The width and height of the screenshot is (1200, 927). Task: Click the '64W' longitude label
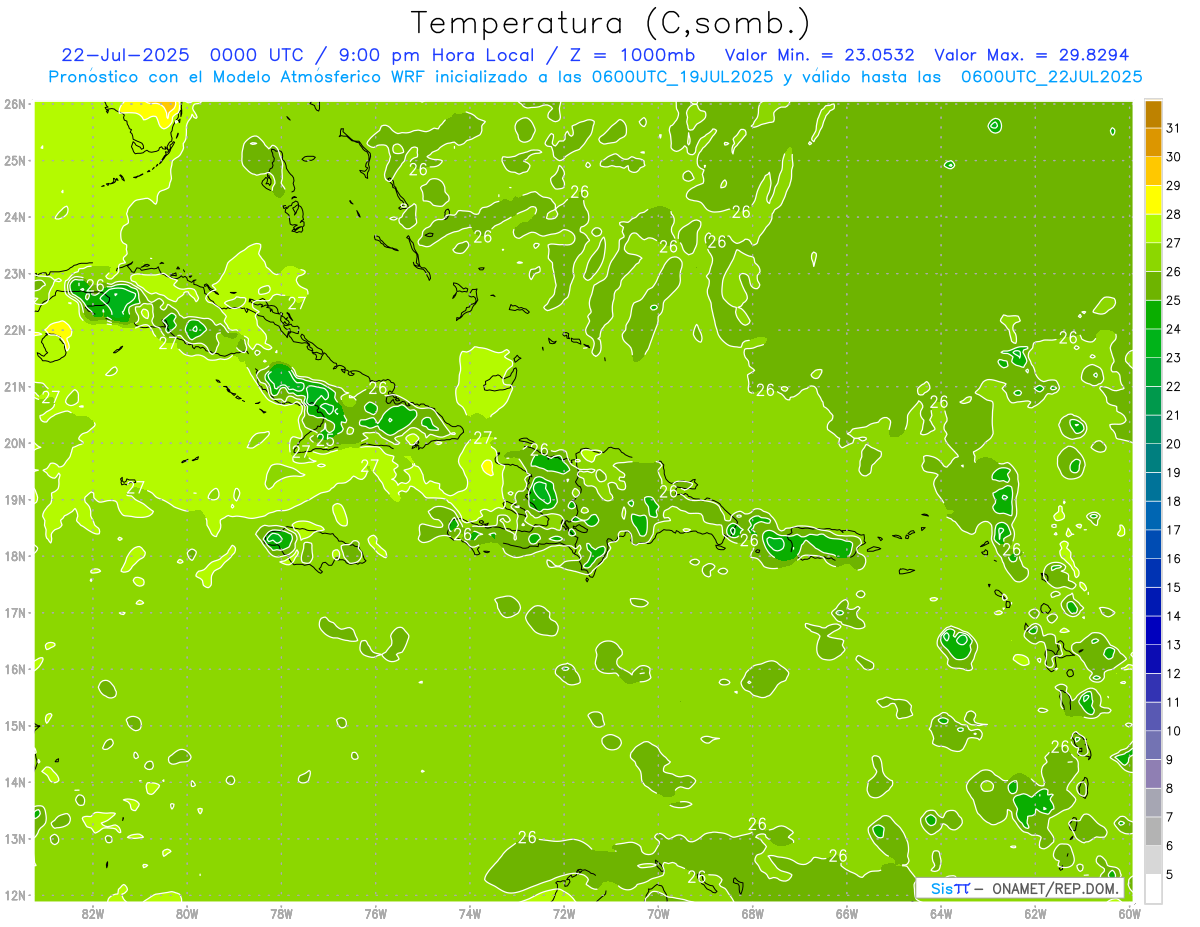[941, 913]
